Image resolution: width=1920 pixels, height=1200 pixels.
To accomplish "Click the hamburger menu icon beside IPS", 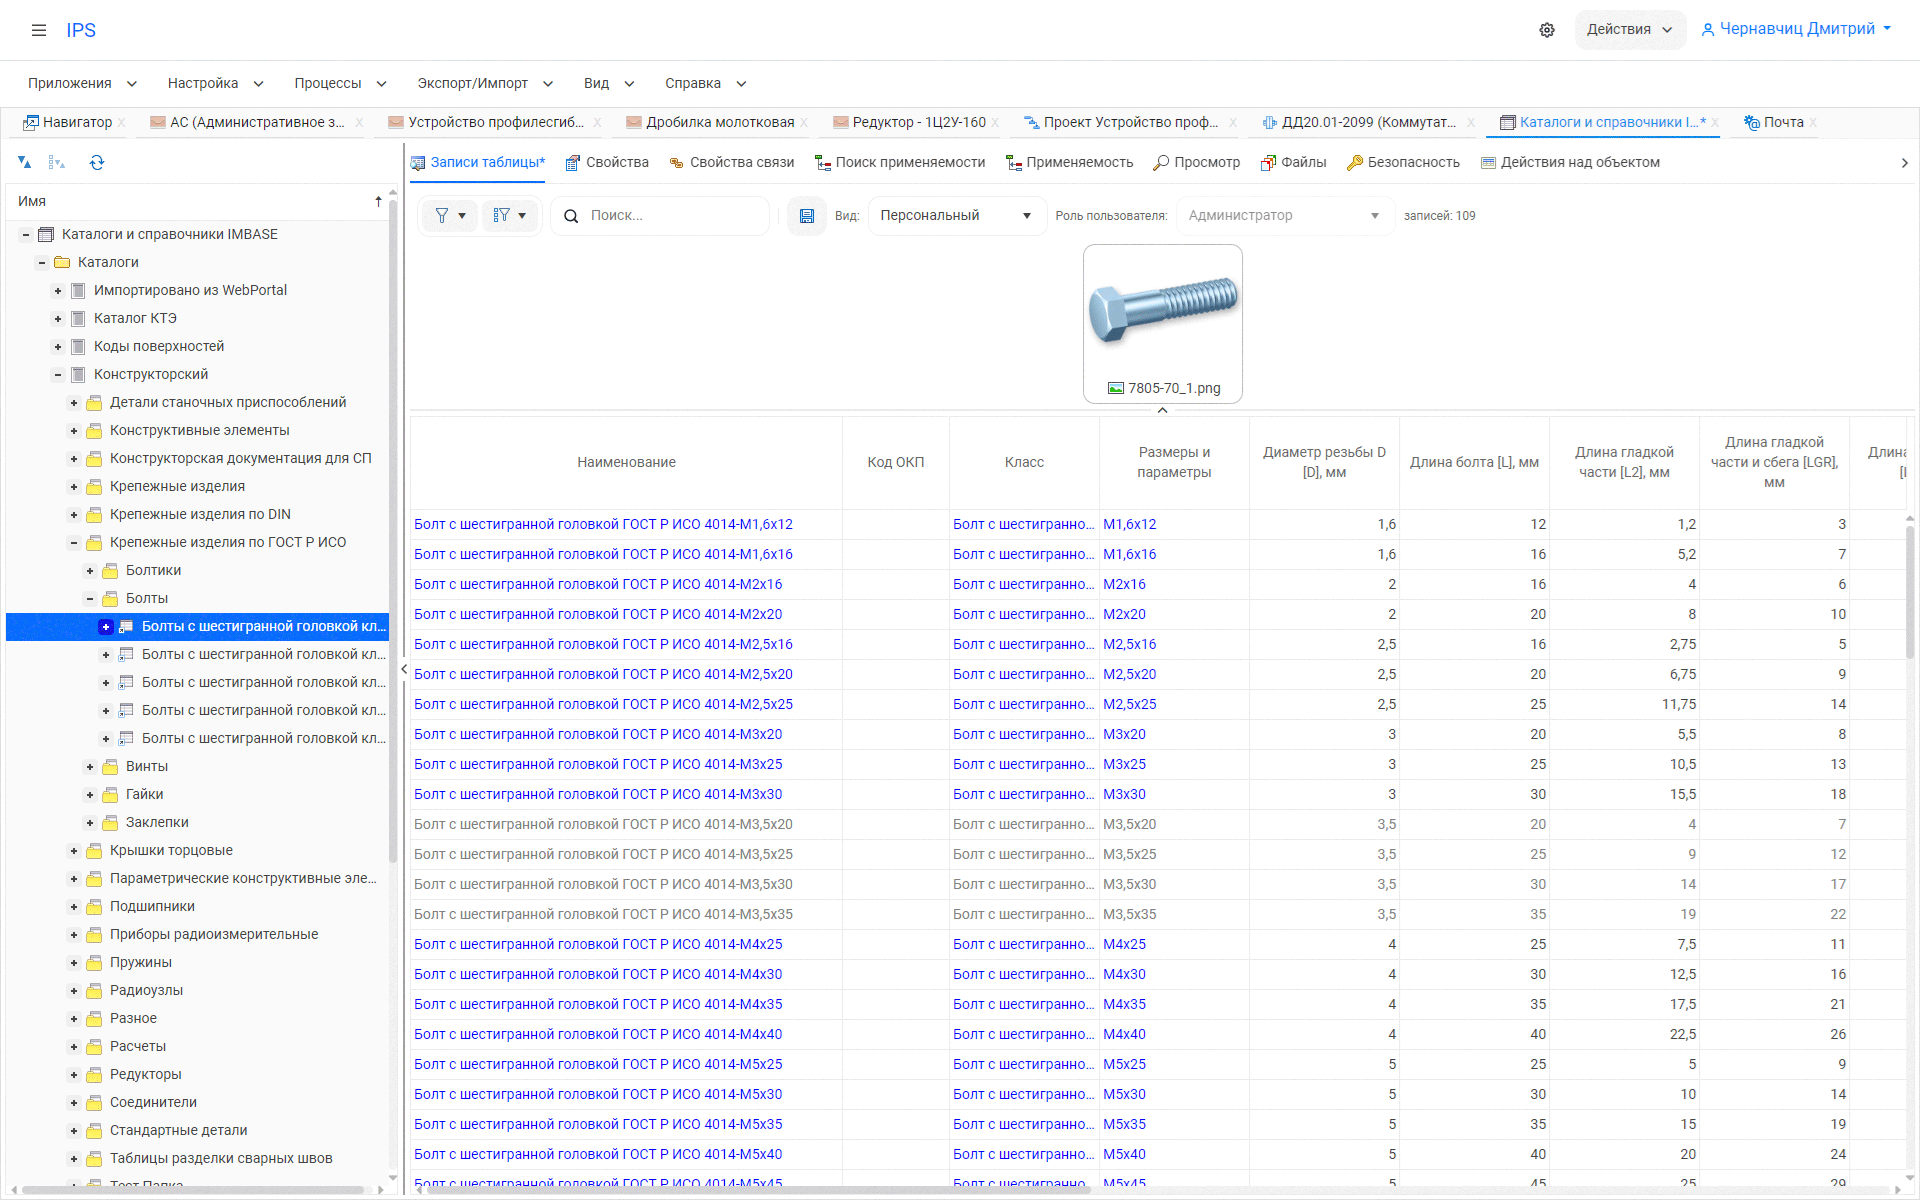I will point(39,30).
